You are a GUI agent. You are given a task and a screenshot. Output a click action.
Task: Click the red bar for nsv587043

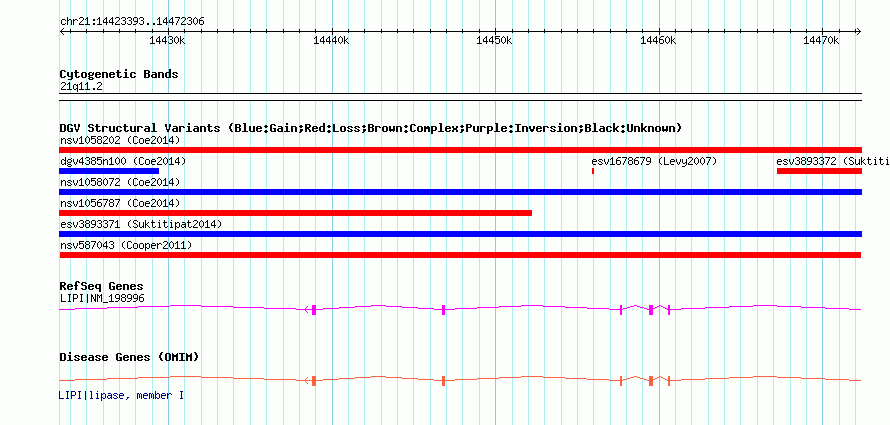point(460,255)
